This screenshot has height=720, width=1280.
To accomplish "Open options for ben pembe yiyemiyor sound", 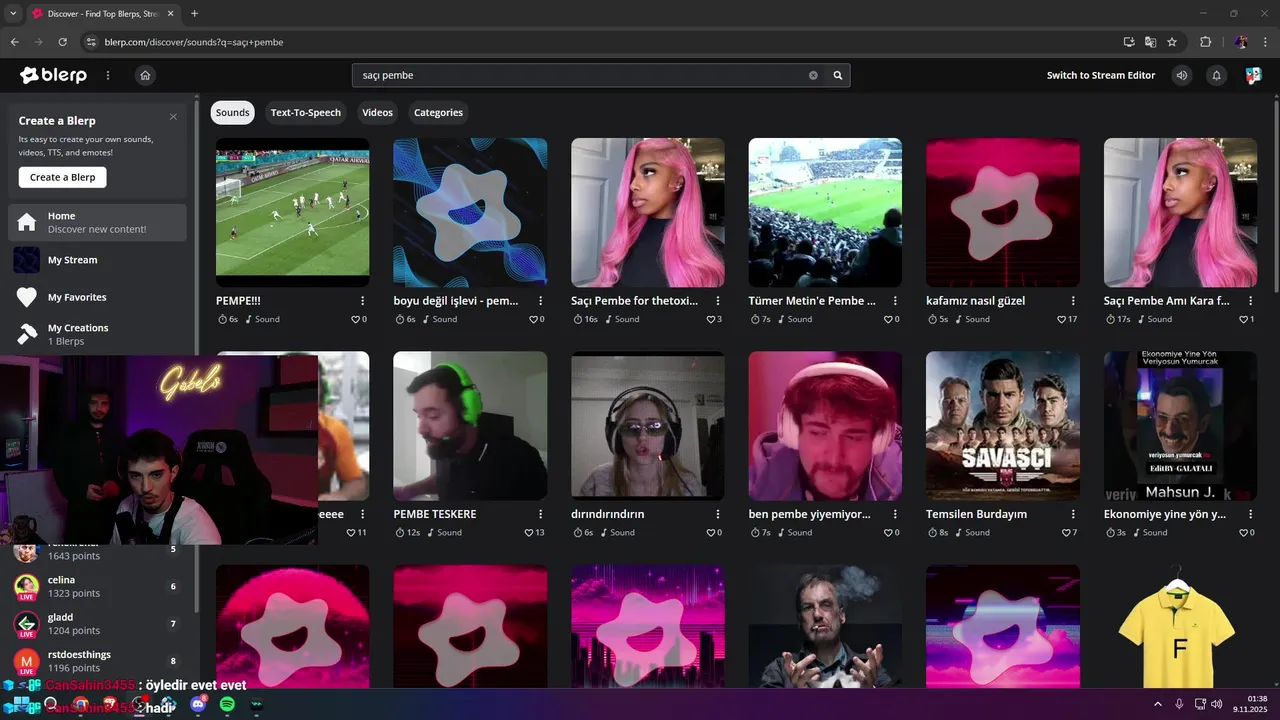I will point(896,514).
